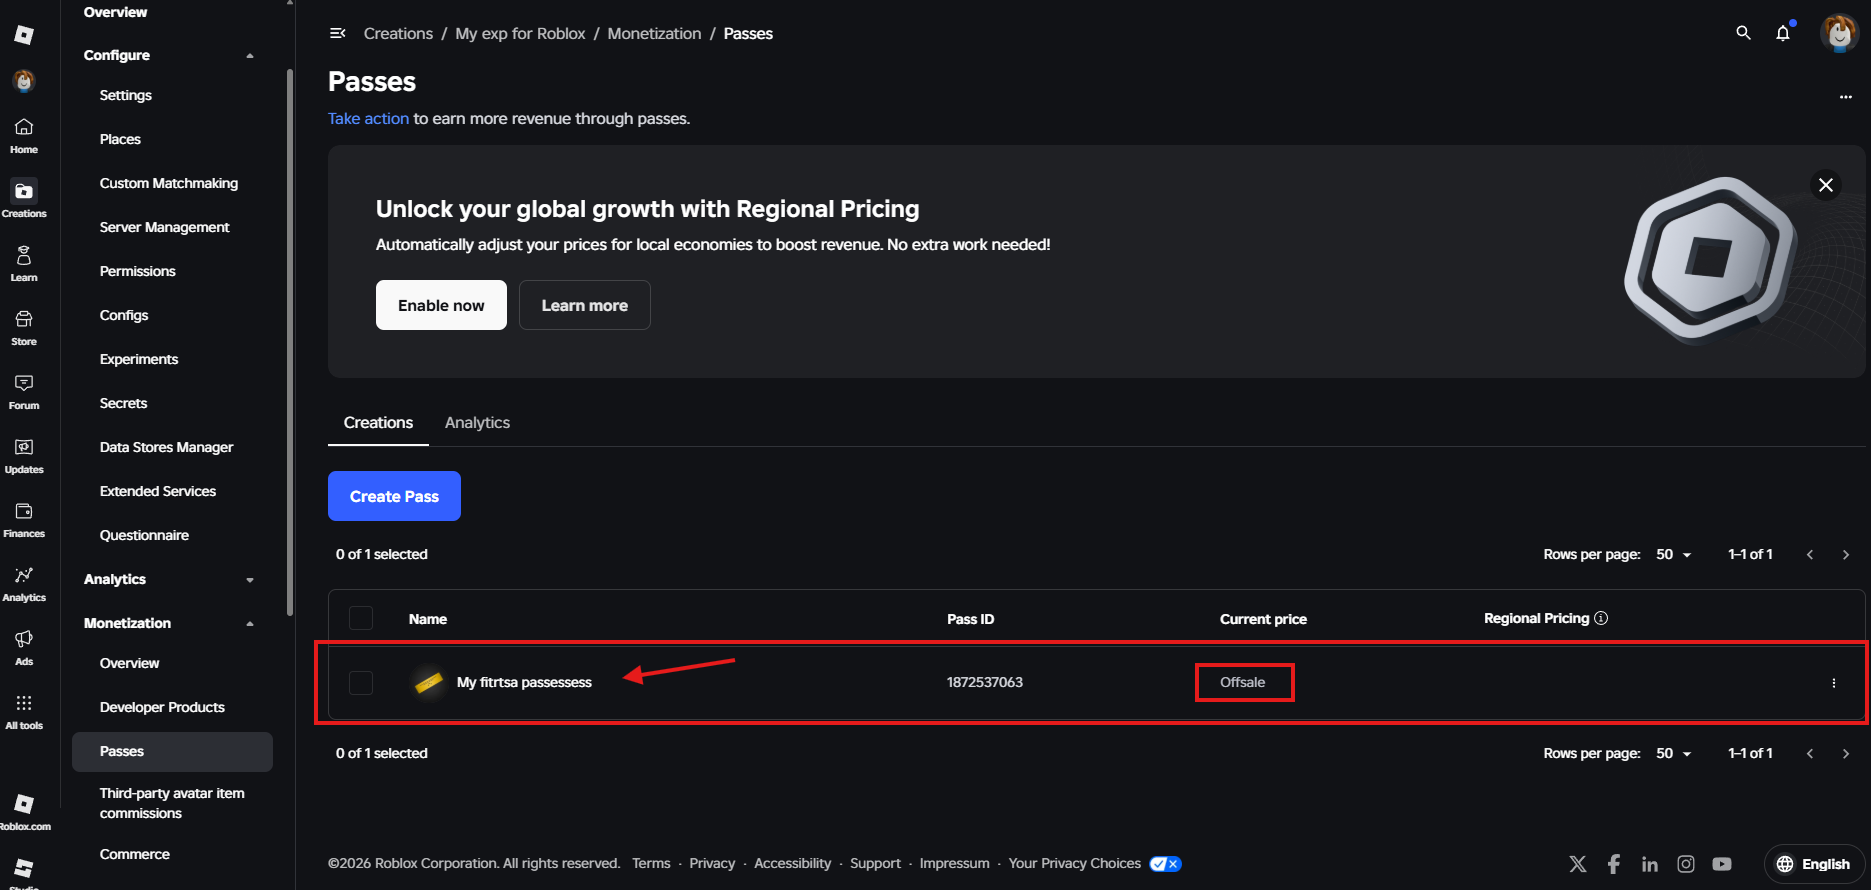This screenshot has height=890, width=1871.
Task: Open the top Rows per page dropdown
Action: 1674,554
